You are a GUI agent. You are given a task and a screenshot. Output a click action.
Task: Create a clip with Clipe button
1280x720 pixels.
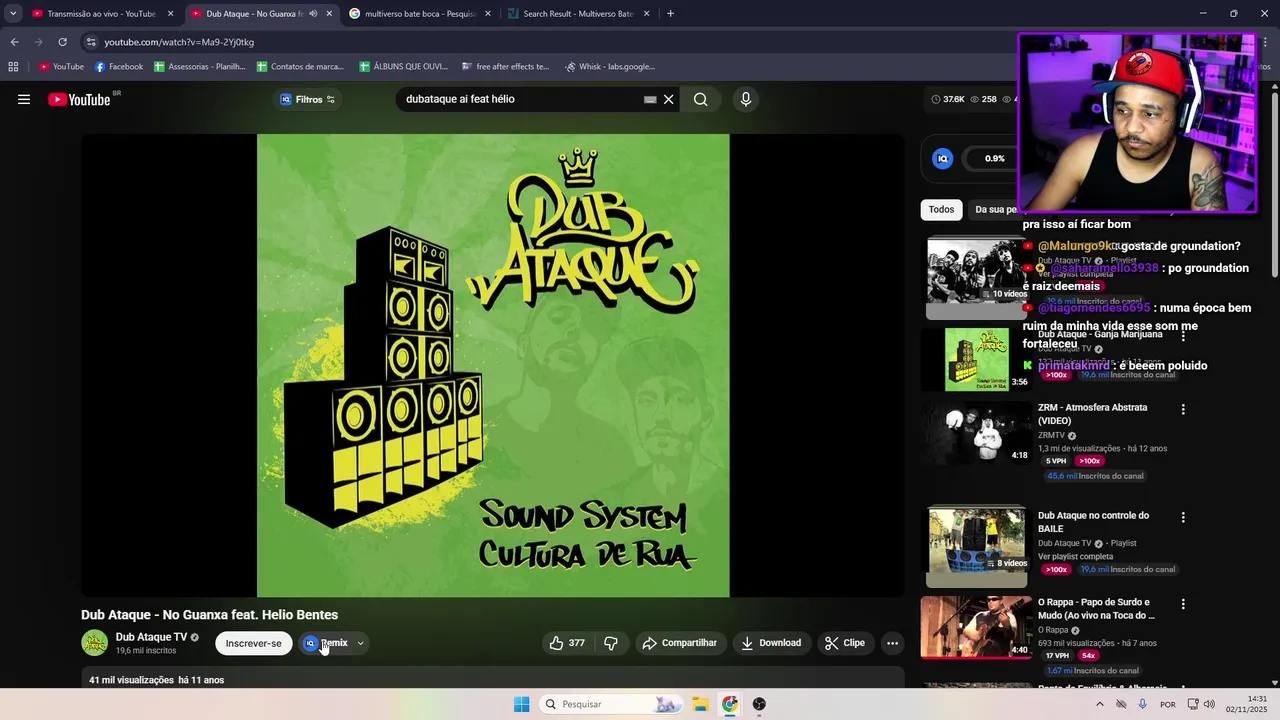pyautogui.click(x=845, y=643)
